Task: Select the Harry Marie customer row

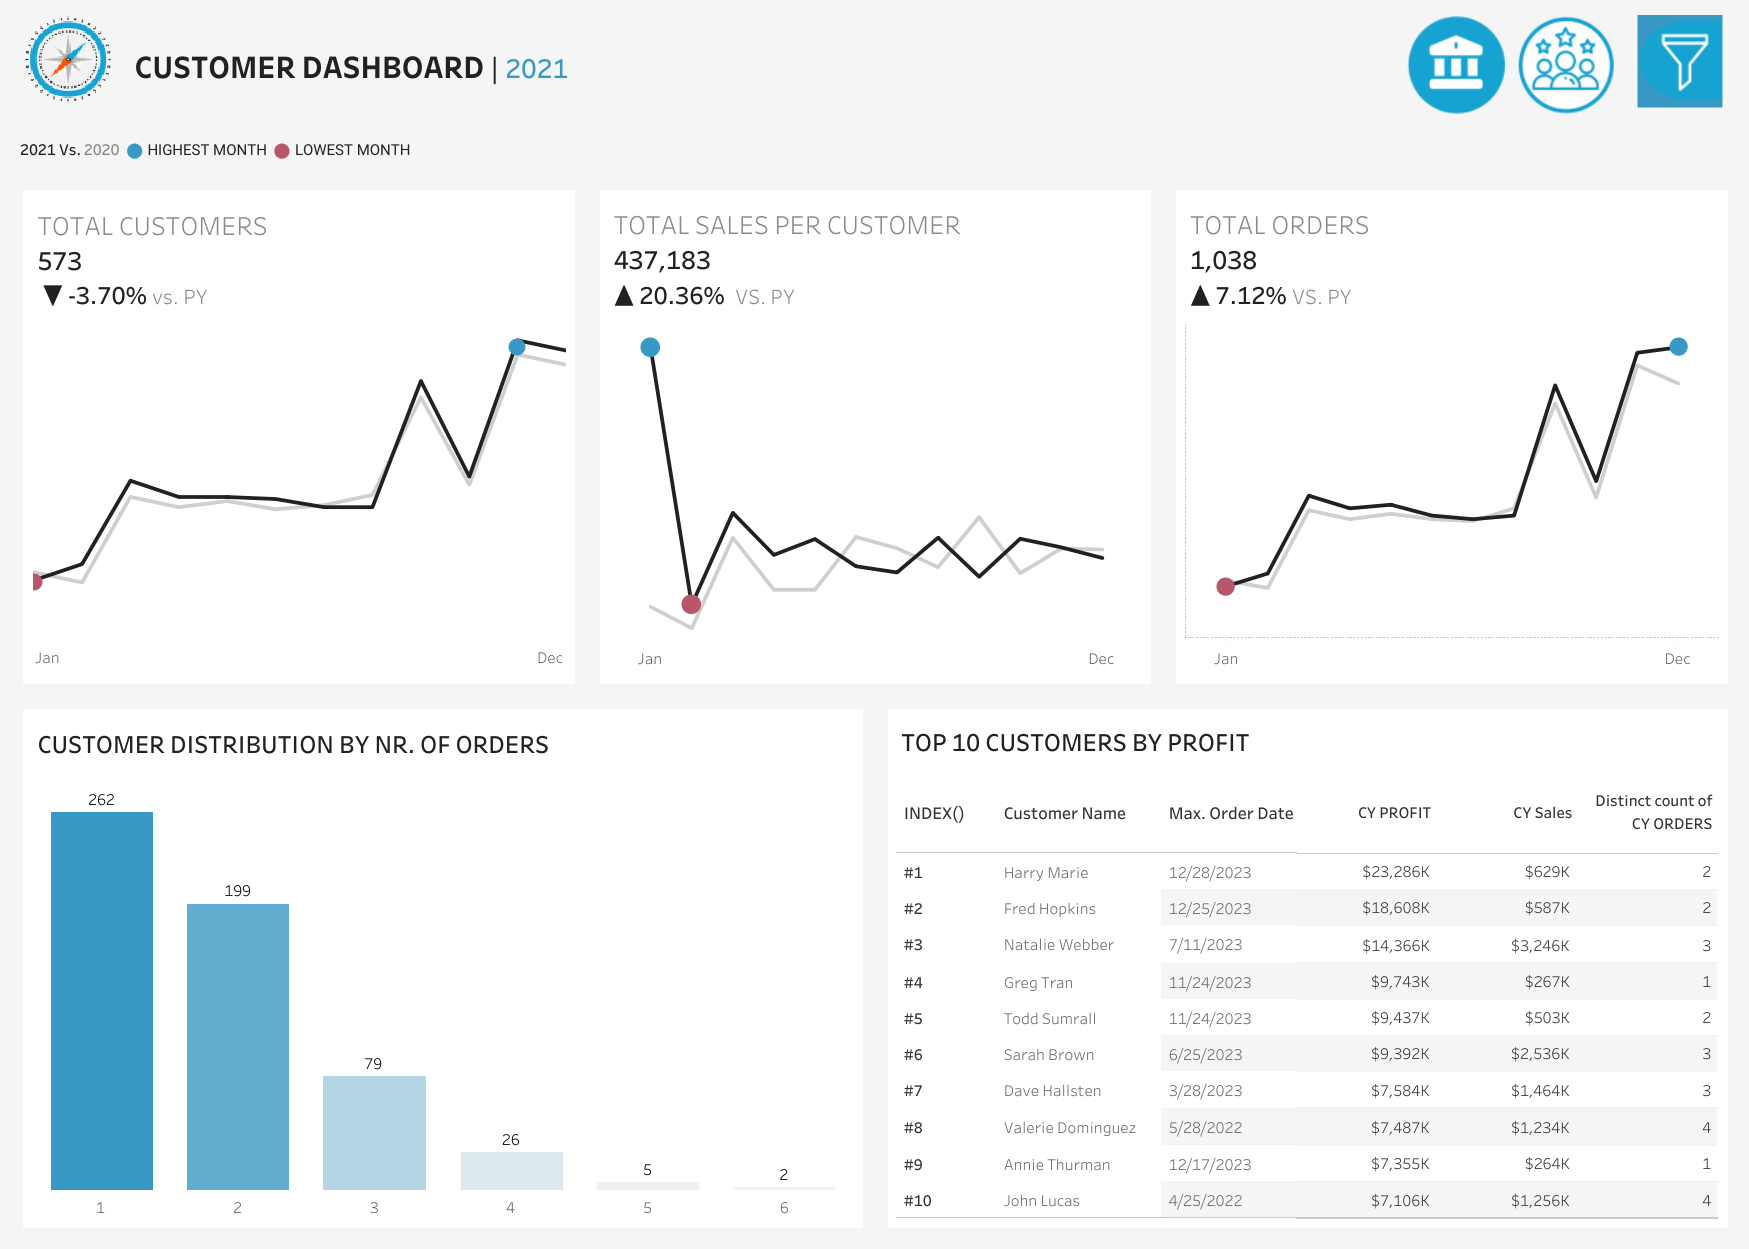Action: (x=1045, y=873)
